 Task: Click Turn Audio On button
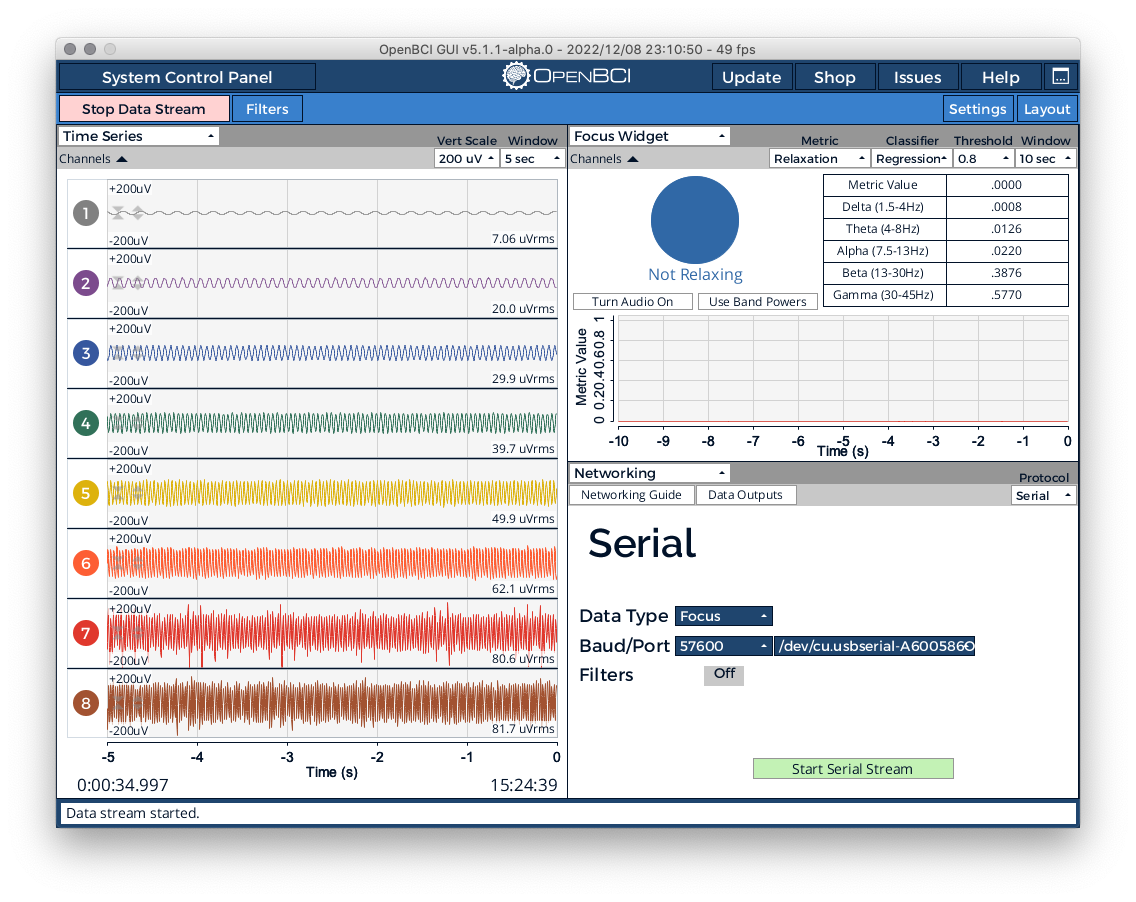(x=632, y=301)
